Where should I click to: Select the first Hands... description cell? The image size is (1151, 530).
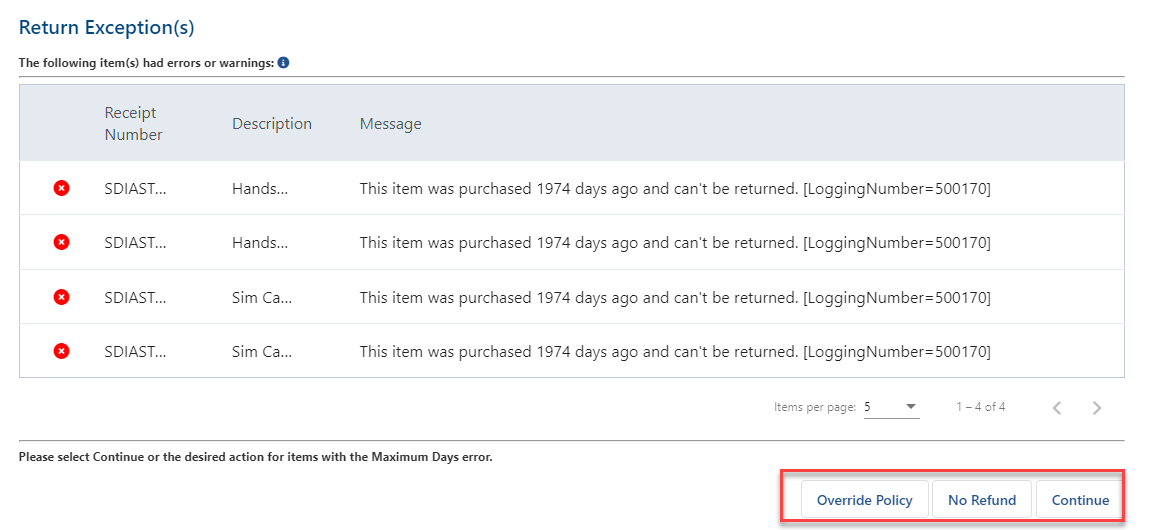pyautogui.click(x=260, y=189)
